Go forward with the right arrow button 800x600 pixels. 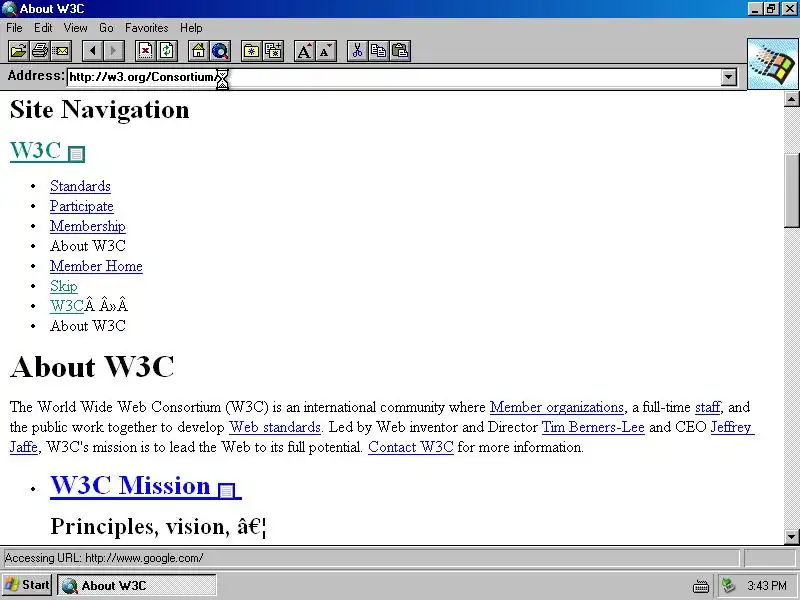click(114, 51)
